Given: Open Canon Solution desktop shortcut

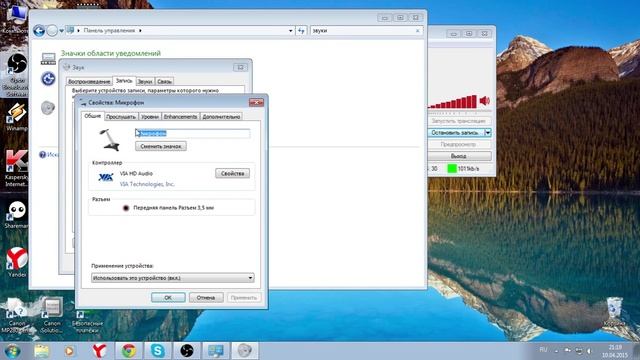Looking at the screenshot, I should click(52, 315).
